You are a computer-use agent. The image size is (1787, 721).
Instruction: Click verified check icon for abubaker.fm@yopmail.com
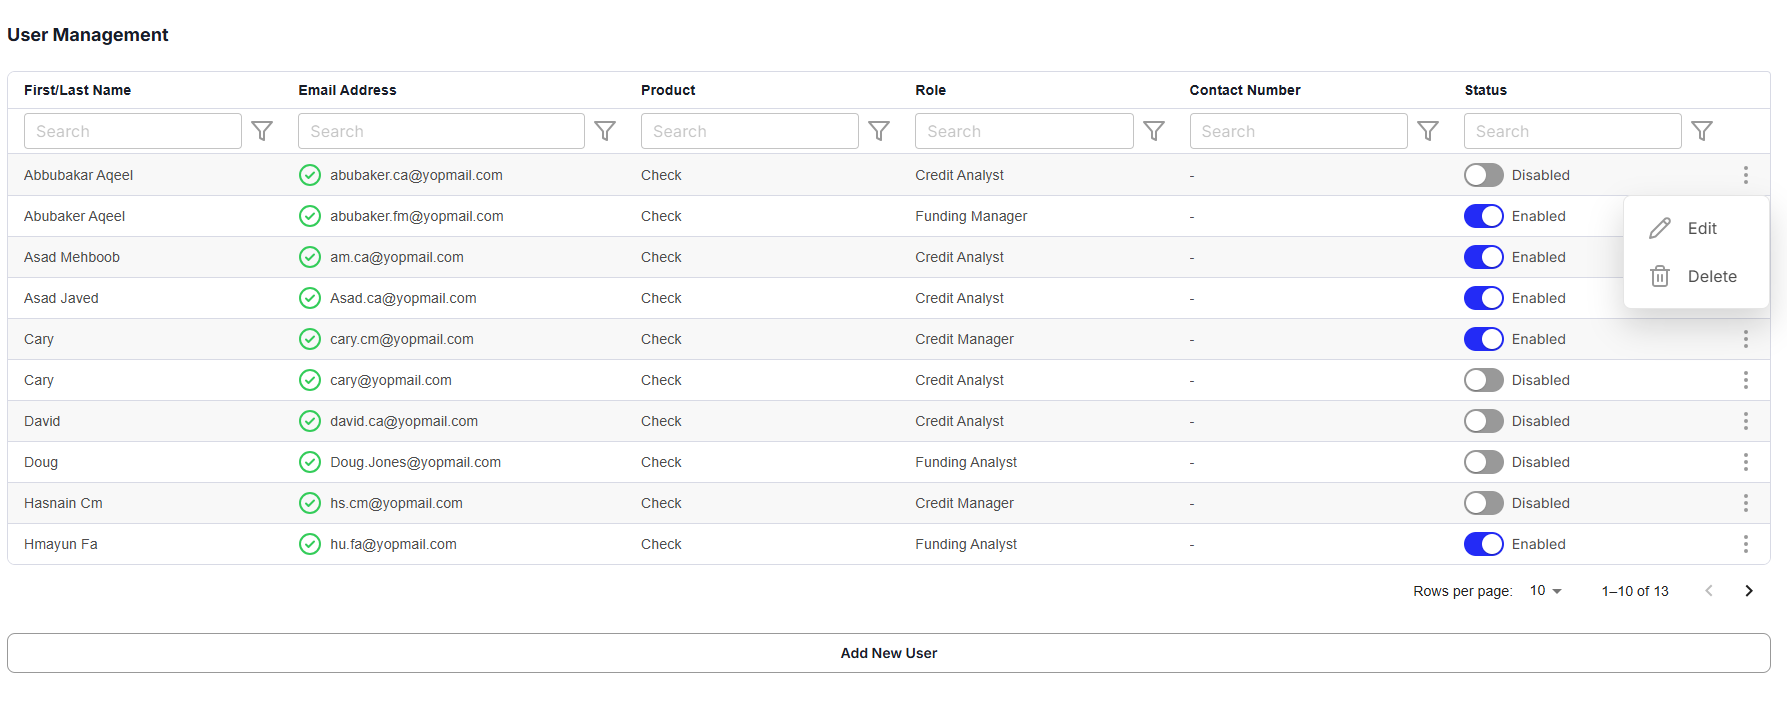point(310,216)
